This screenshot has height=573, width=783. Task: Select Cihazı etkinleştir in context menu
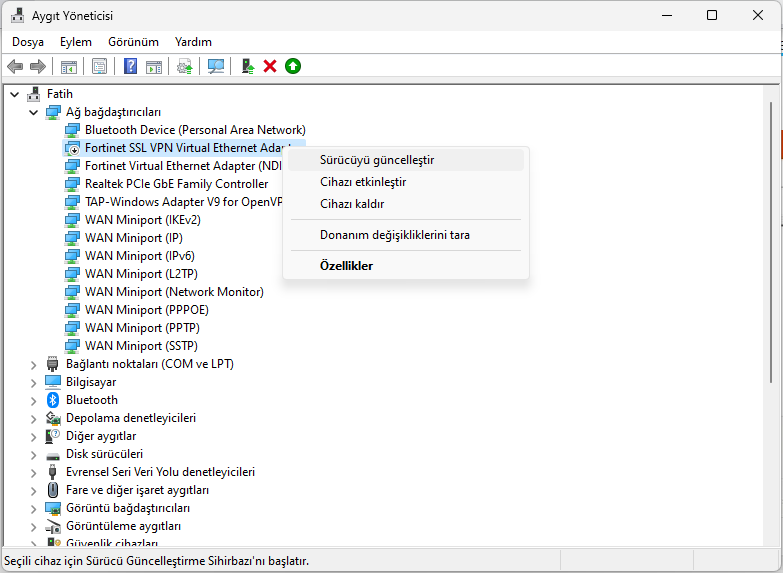(362, 182)
